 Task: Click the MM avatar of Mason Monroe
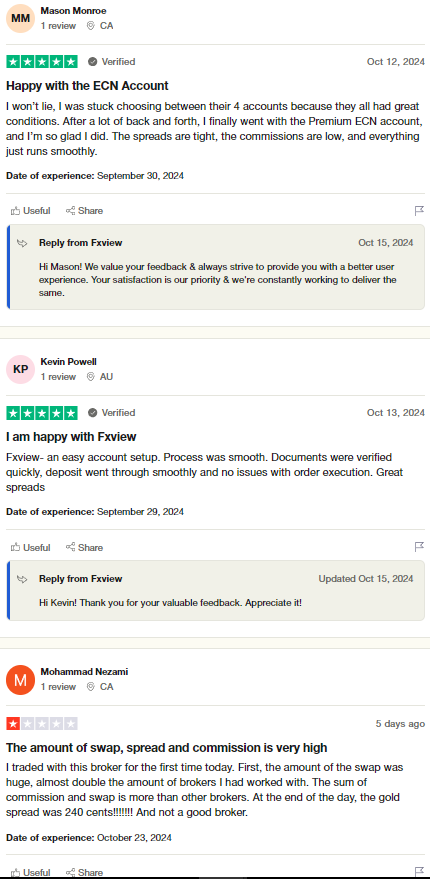(21, 18)
